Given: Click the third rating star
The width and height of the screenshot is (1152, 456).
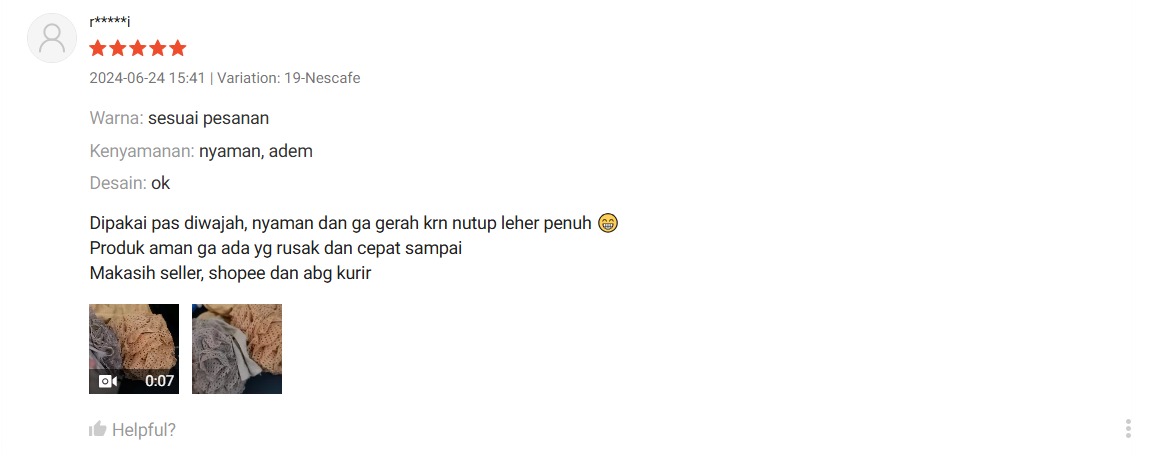Looking at the screenshot, I should (x=137, y=48).
